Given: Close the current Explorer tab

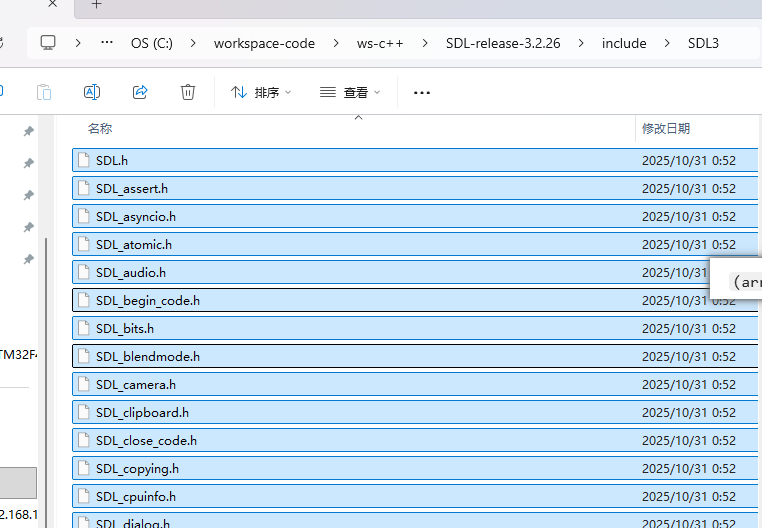Looking at the screenshot, I should (x=52, y=4).
